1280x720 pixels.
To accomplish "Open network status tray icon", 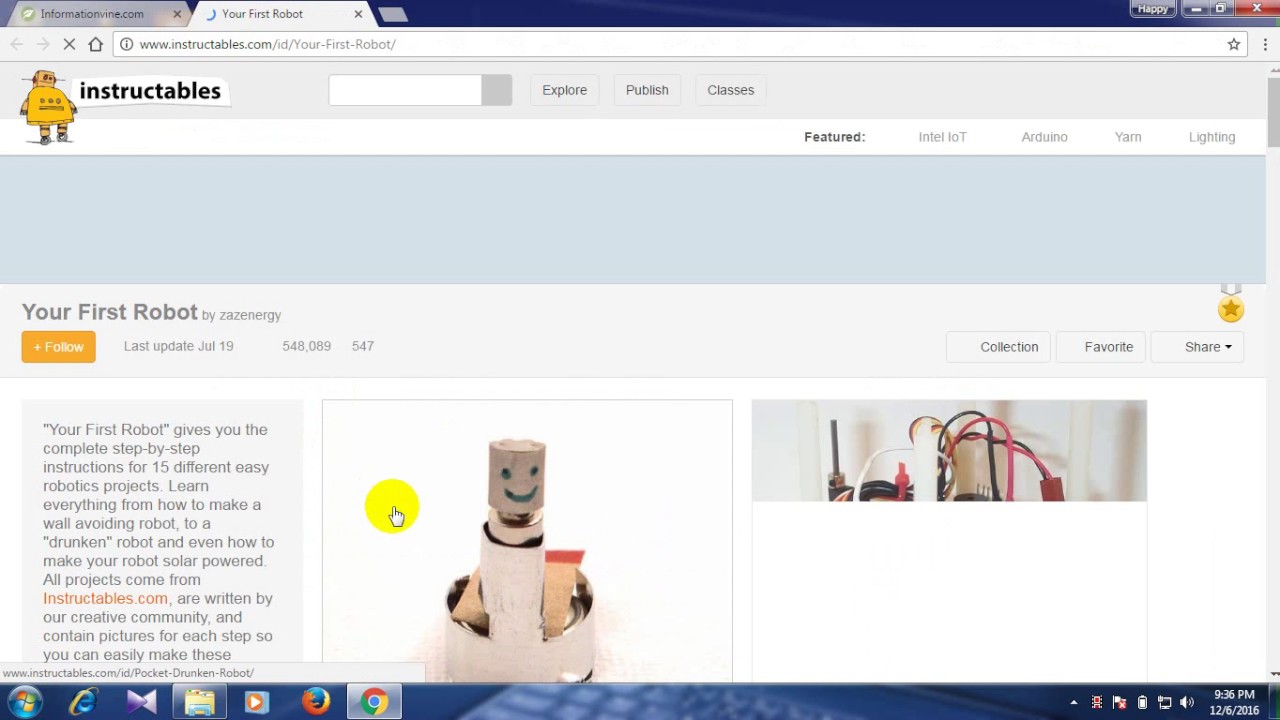I will 1164,703.
